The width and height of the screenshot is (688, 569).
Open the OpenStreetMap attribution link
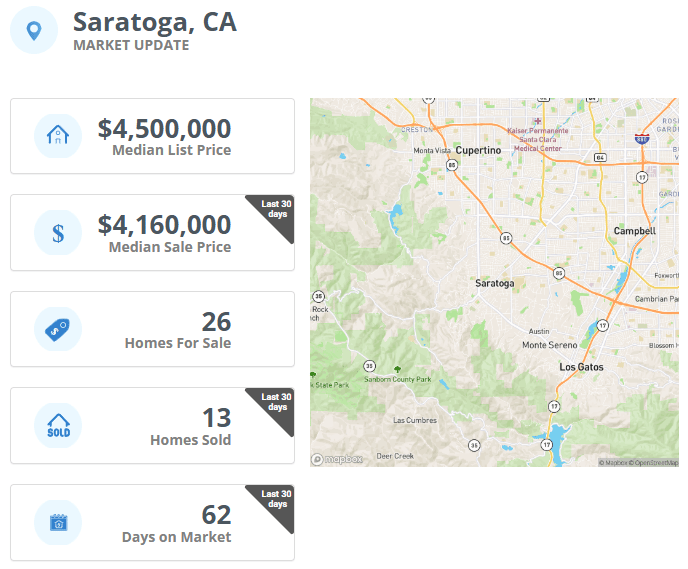point(656,462)
